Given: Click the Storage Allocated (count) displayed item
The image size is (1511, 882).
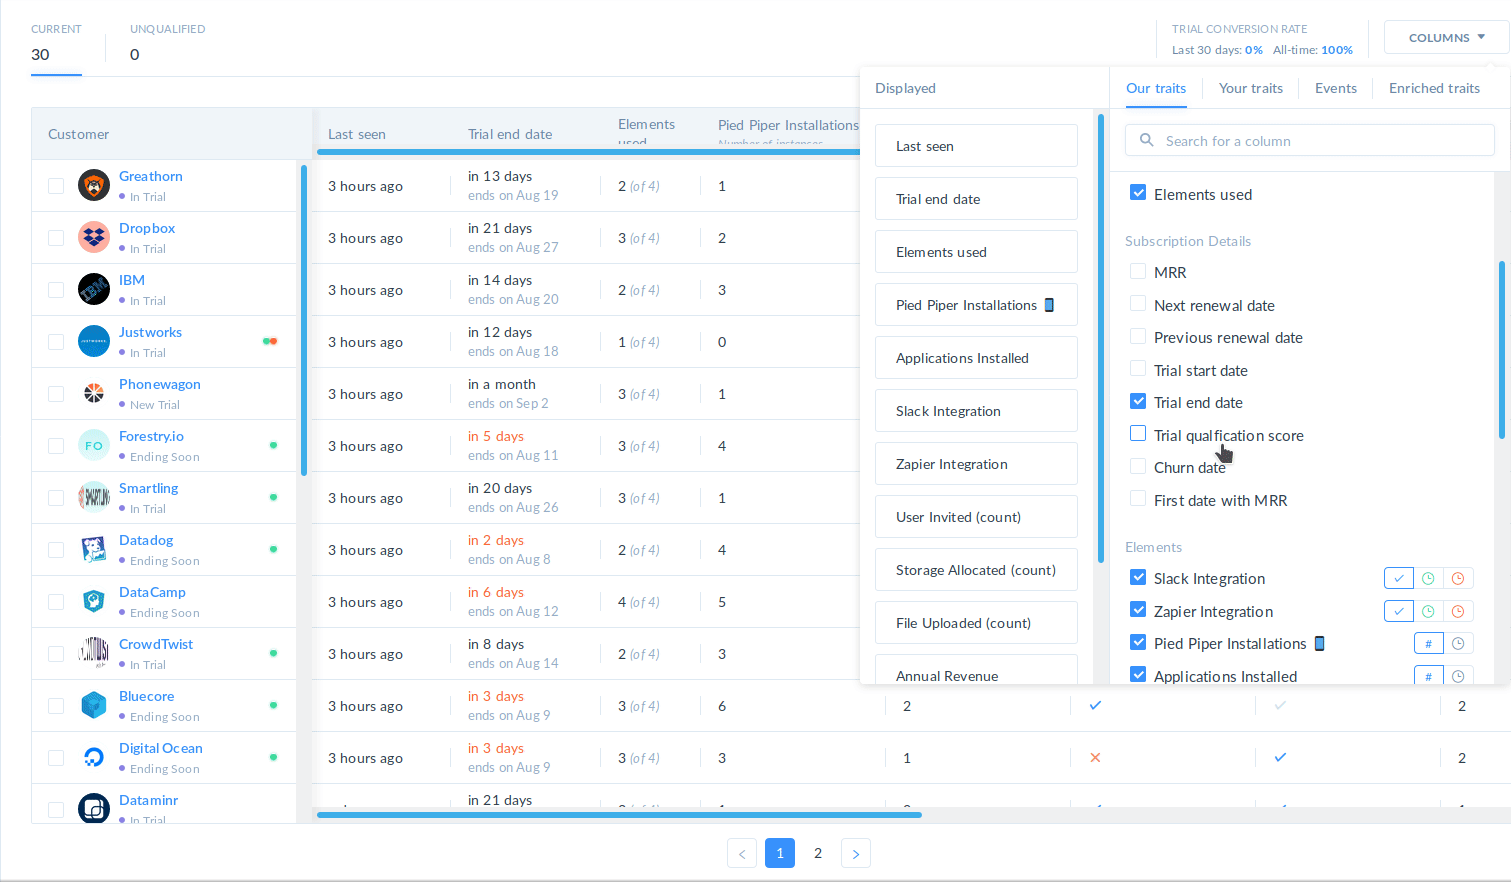Looking at the screenshot, I should 976,570.
